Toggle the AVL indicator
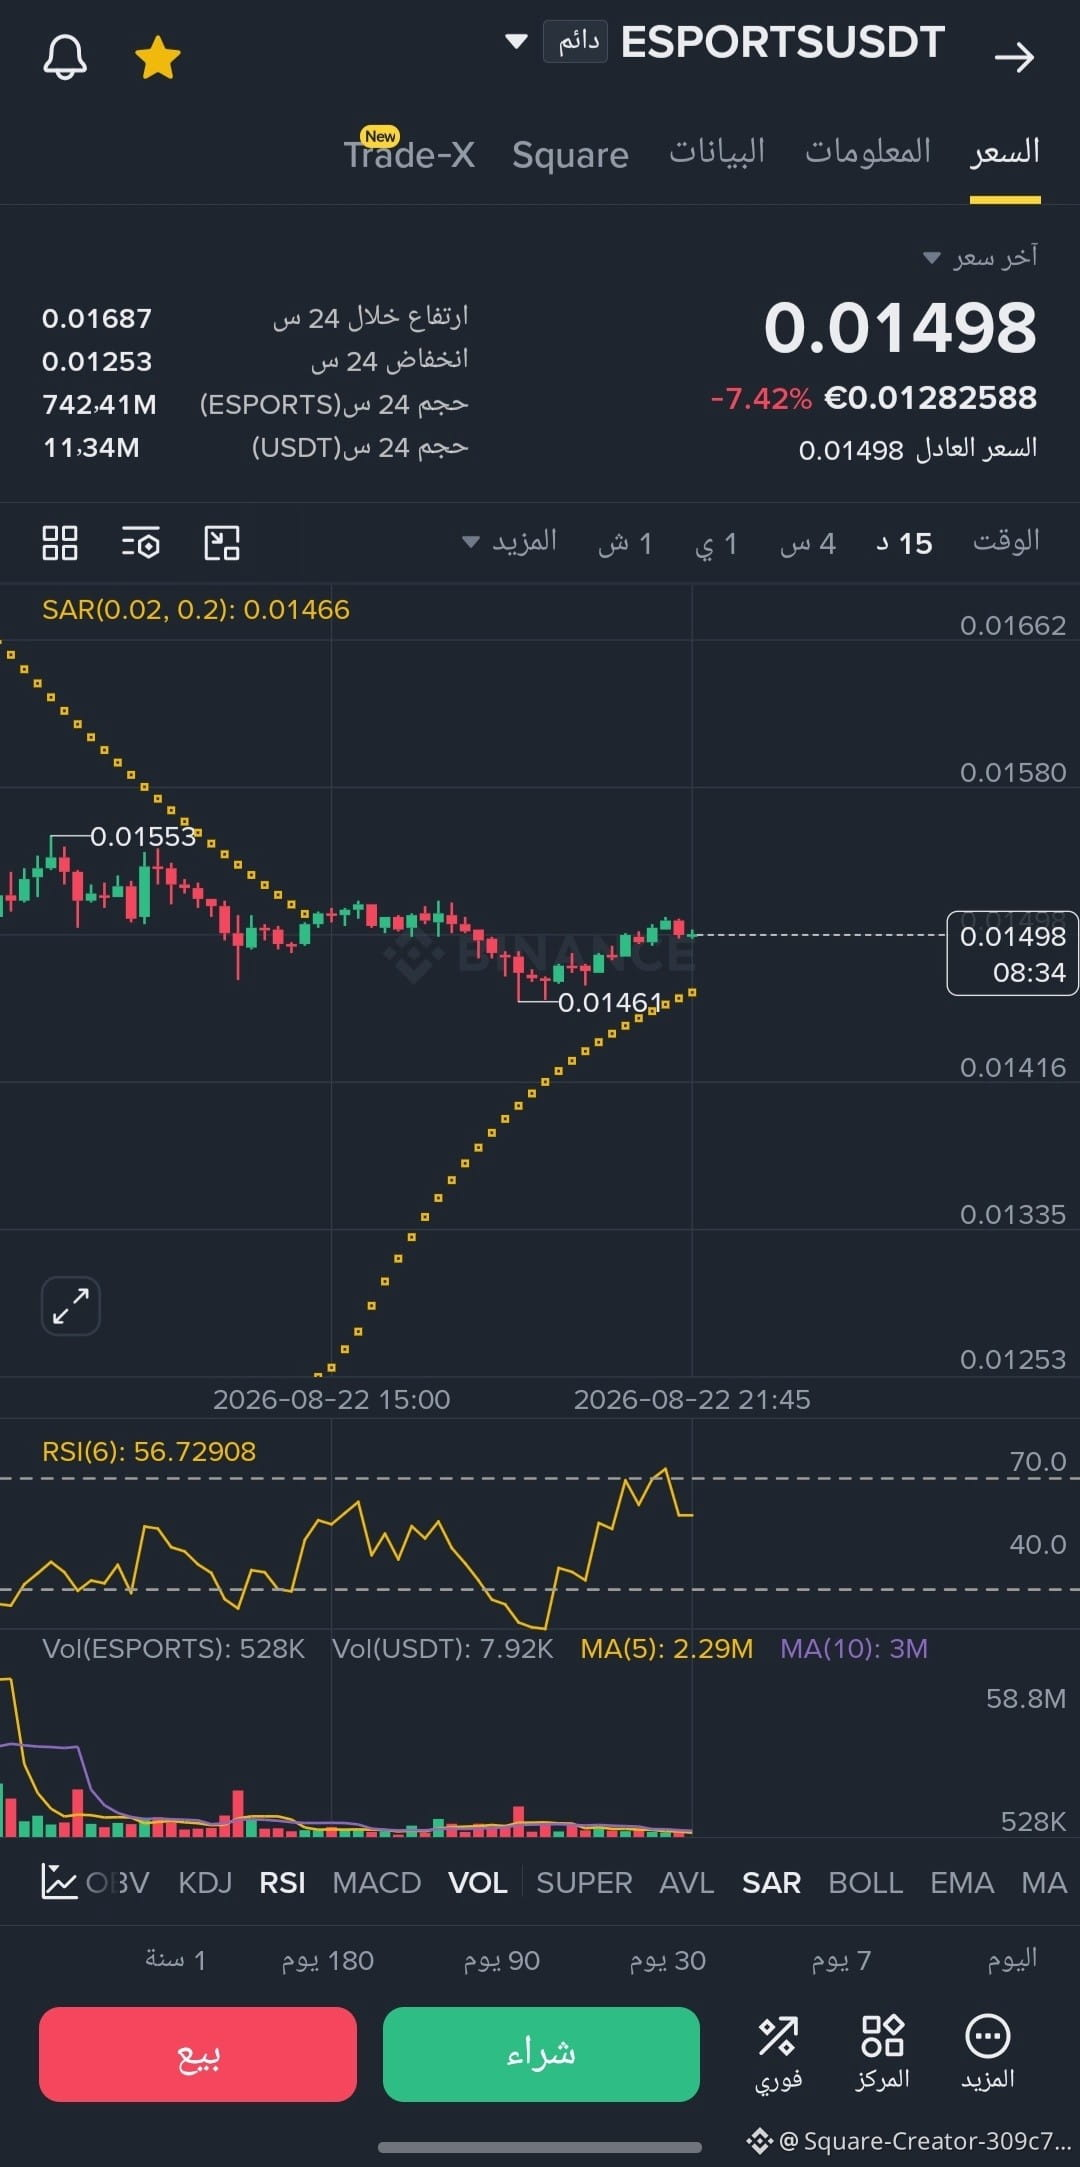The width and height of the screenshot is (1080, 2167). [x=687, y=1883]
